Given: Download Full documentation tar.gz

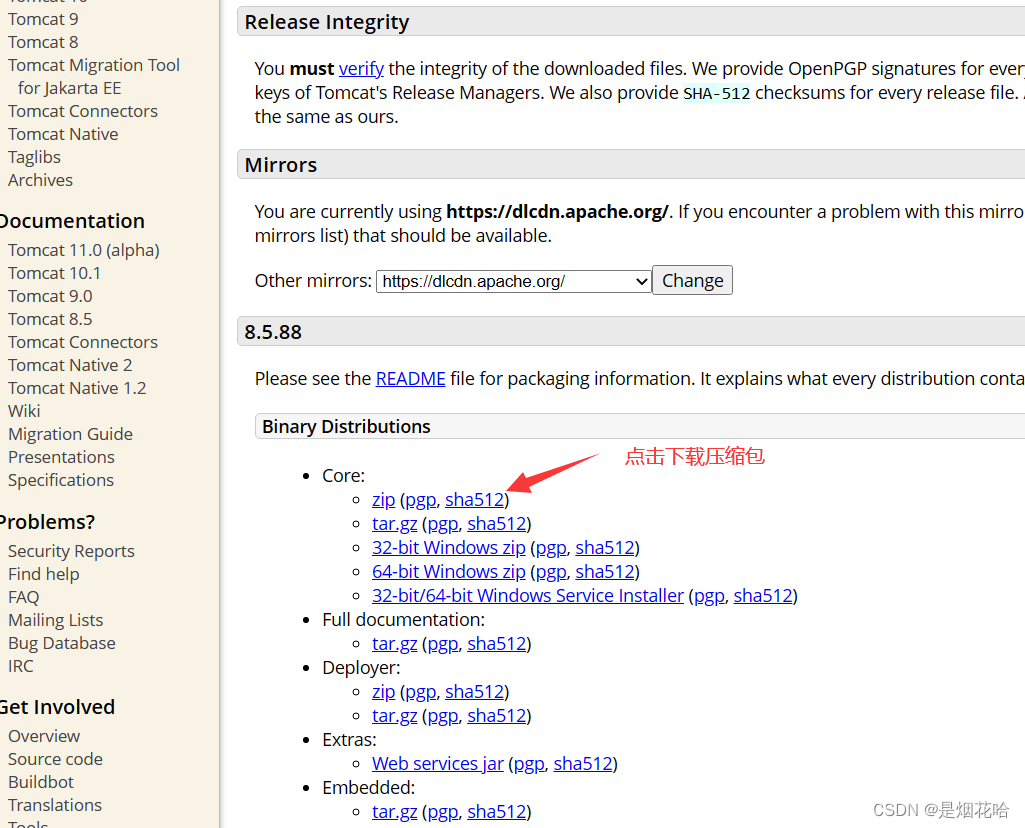Looking at the screenshot, I should point(395,644).
